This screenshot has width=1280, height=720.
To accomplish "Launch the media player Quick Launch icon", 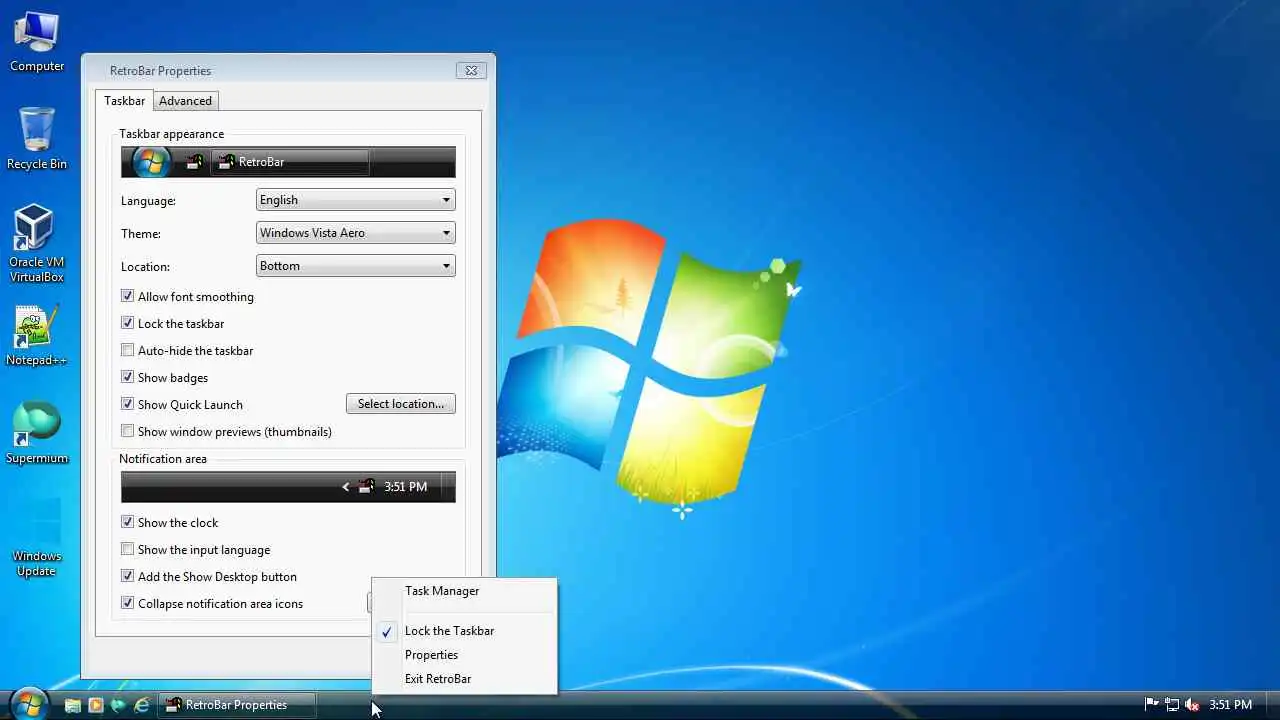I will (x=96, y=705).
